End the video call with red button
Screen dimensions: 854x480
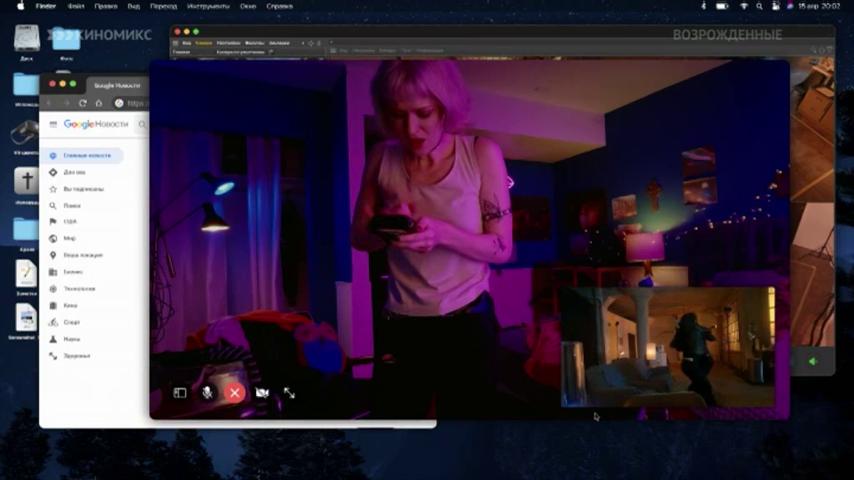(235, 393)
